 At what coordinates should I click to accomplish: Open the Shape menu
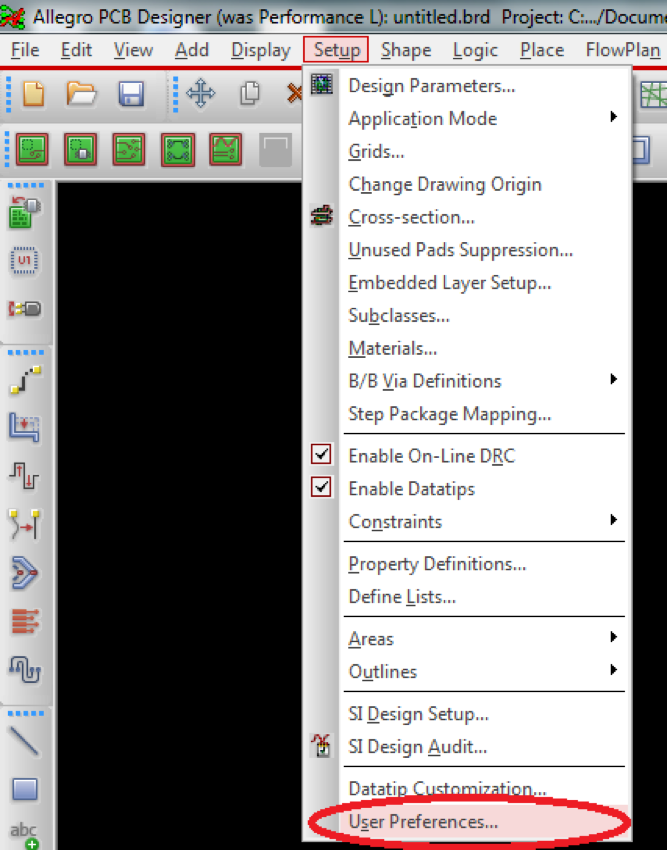coord(406,50)
